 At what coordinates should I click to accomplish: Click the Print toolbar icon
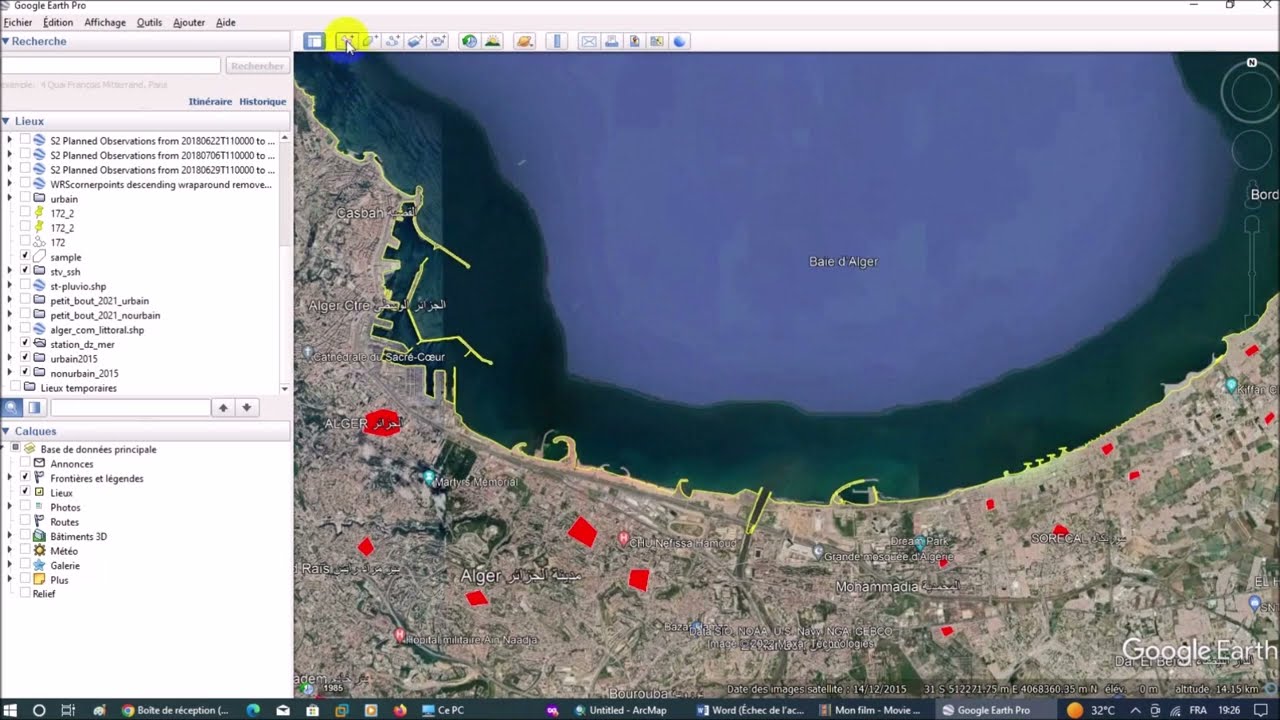pyautogui.click(x=611, y=41)
